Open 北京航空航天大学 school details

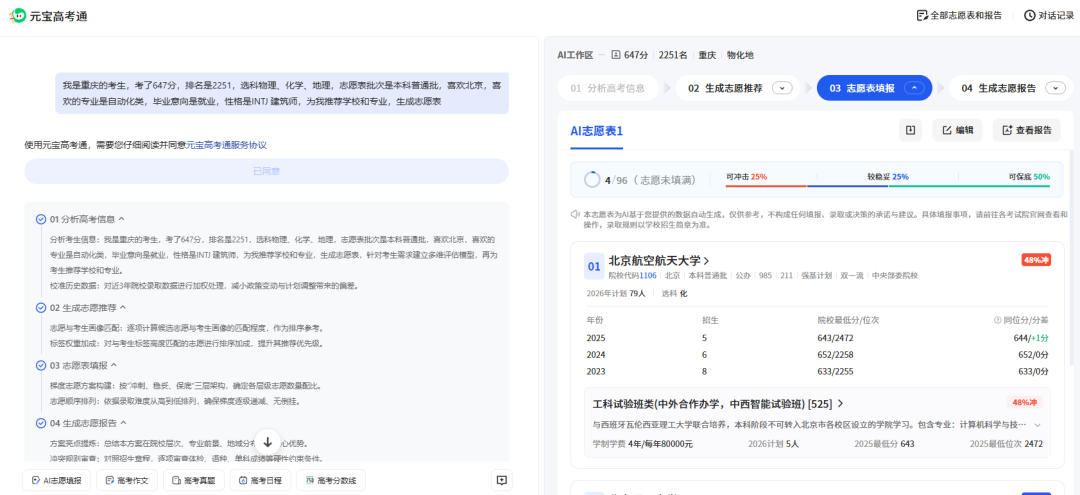659,261
